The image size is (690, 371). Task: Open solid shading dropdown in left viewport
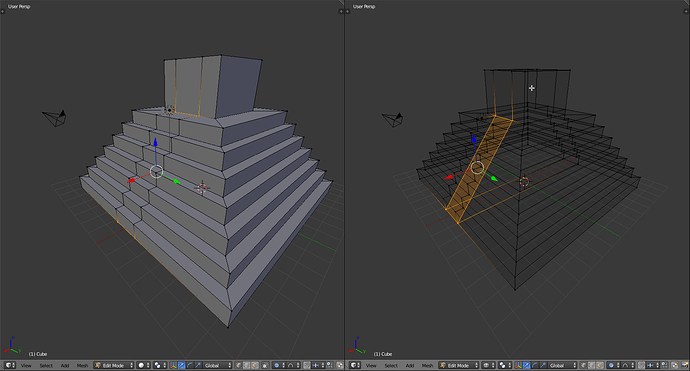pos(144,365)
